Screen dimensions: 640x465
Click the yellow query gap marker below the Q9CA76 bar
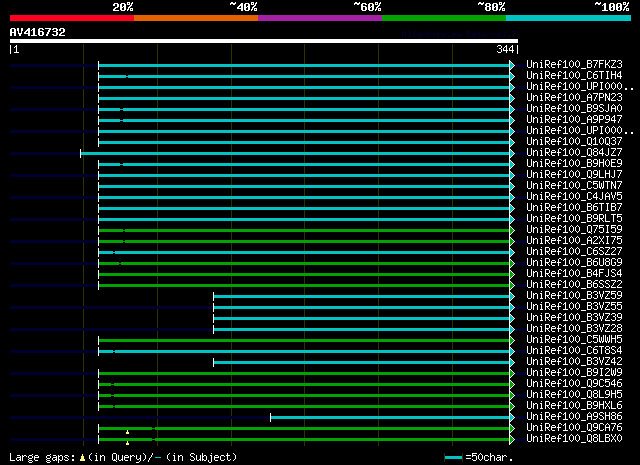pos(127,432)
